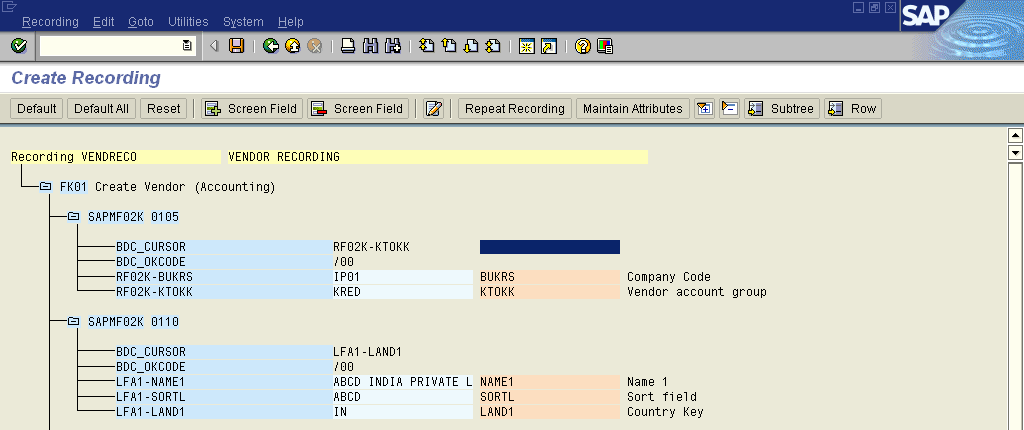Collapse the SAPMF02K 0110 screen node
1024x430 pixels.
(x=74, y=322)
